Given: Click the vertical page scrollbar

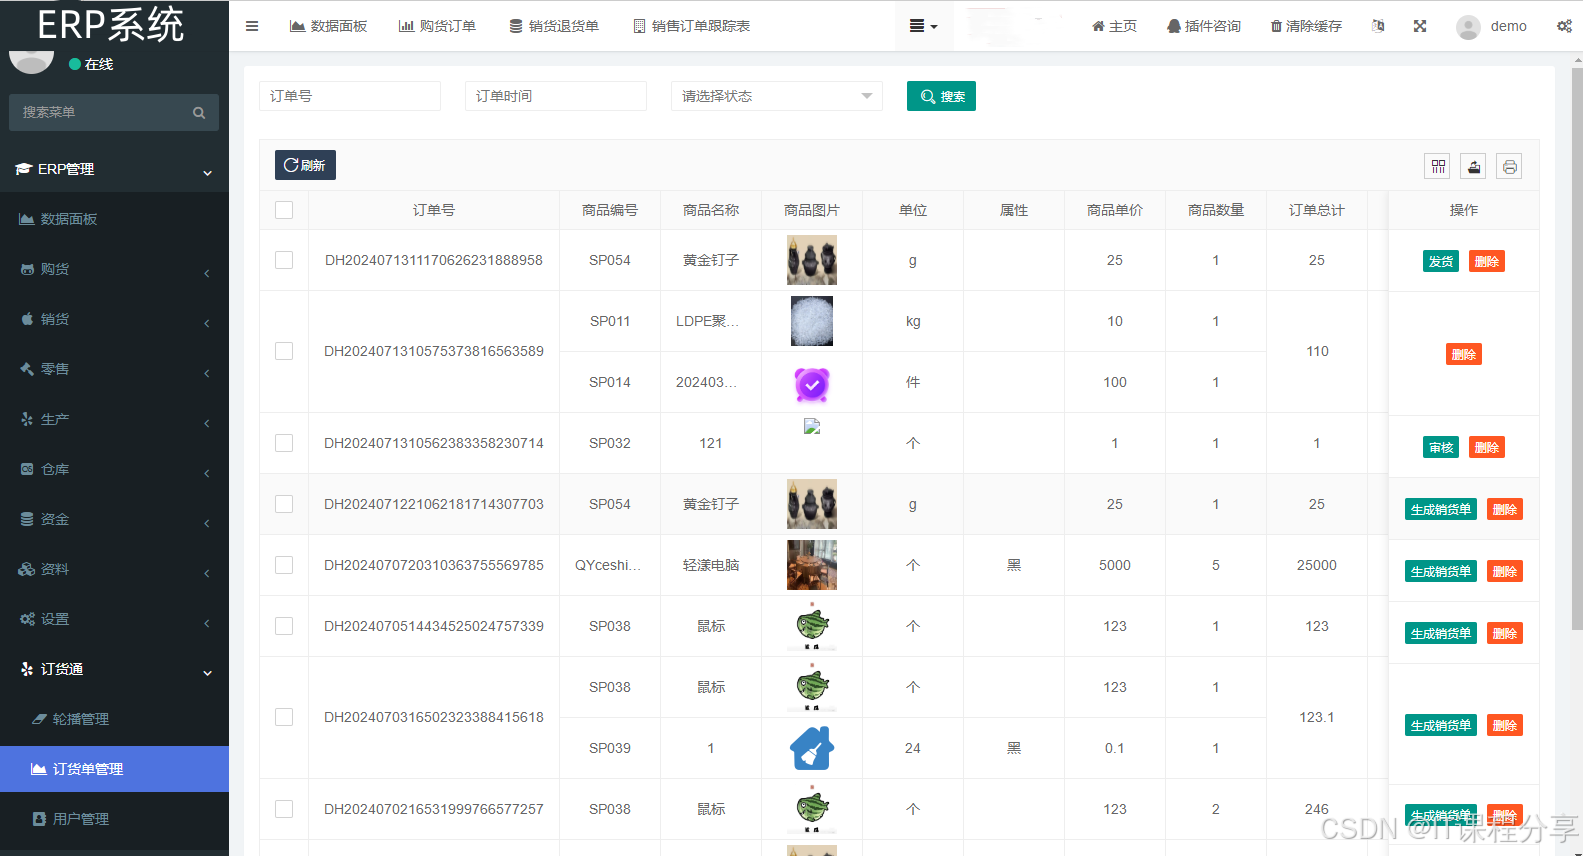Looking at the screenshot, I should tap(1577, 350).
